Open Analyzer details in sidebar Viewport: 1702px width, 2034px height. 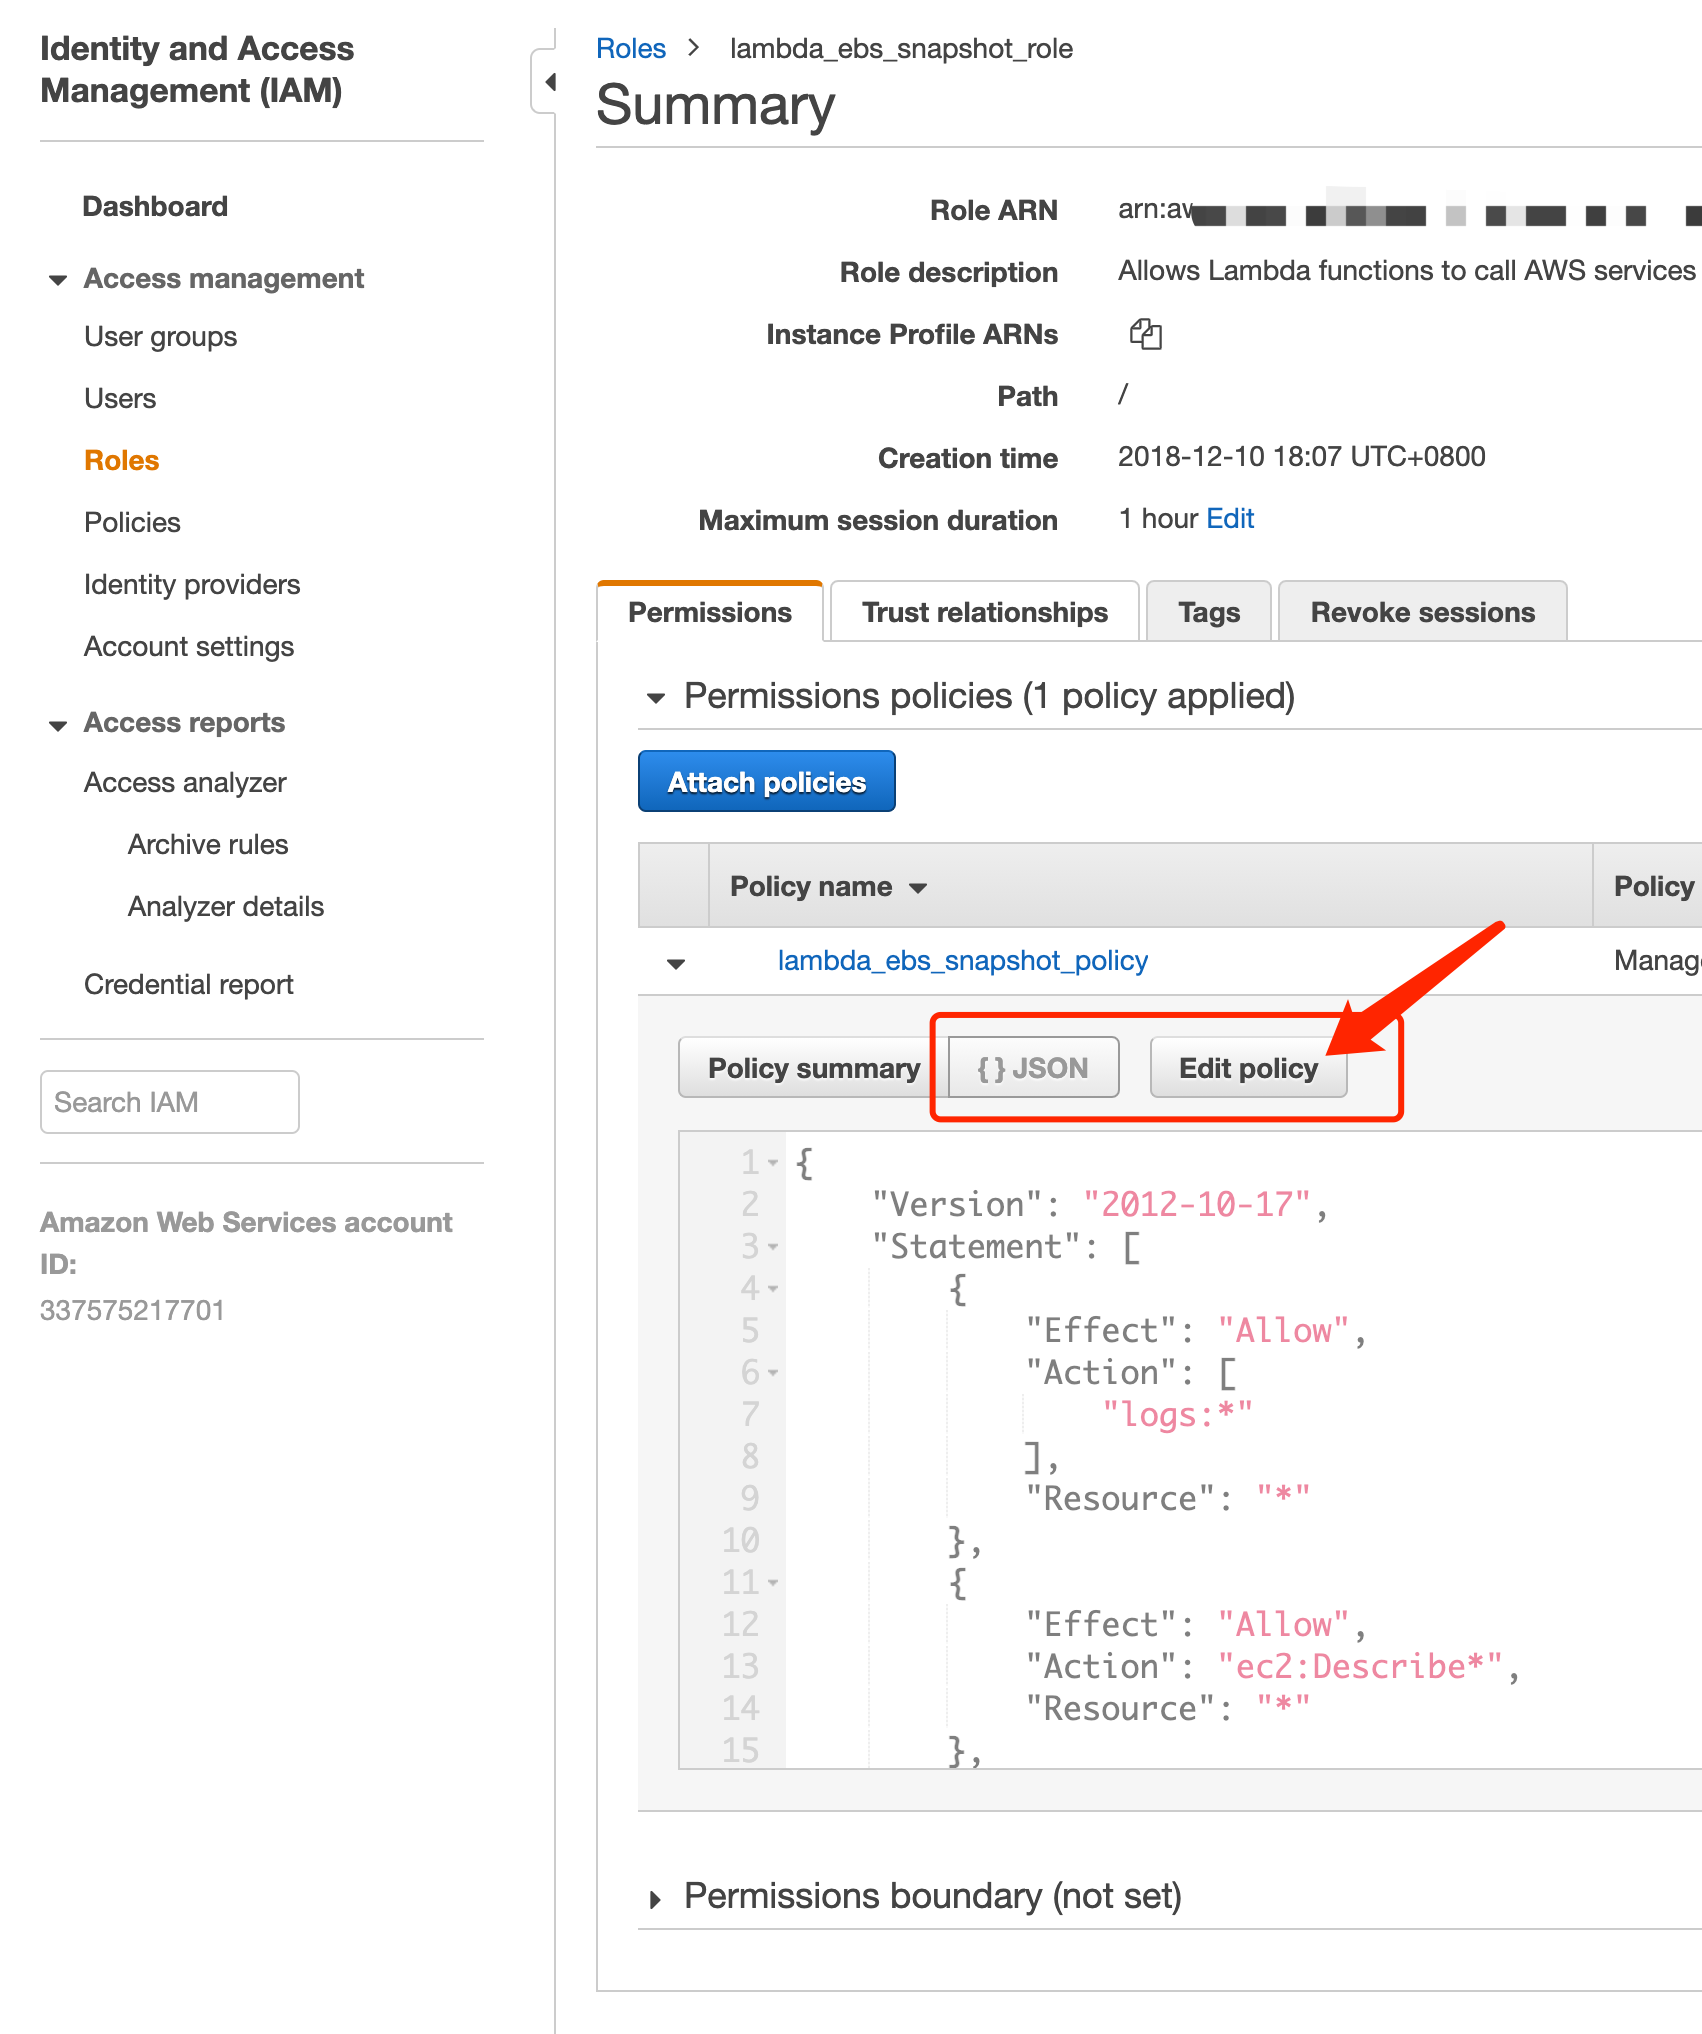(x=226, y=907)
